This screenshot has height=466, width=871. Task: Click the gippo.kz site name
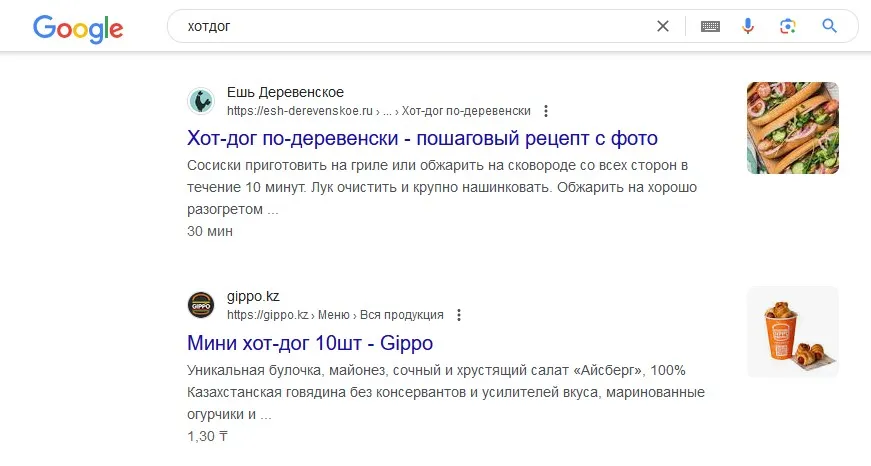click(253, 297)
